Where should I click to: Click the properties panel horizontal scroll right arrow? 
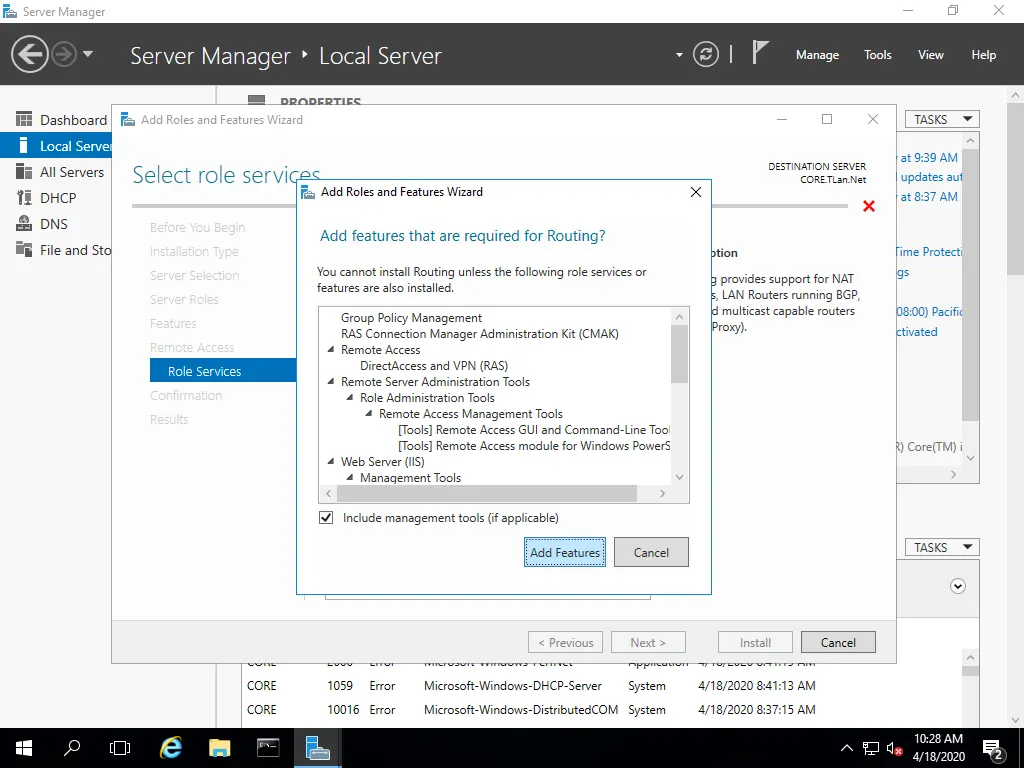click(953, 475)
